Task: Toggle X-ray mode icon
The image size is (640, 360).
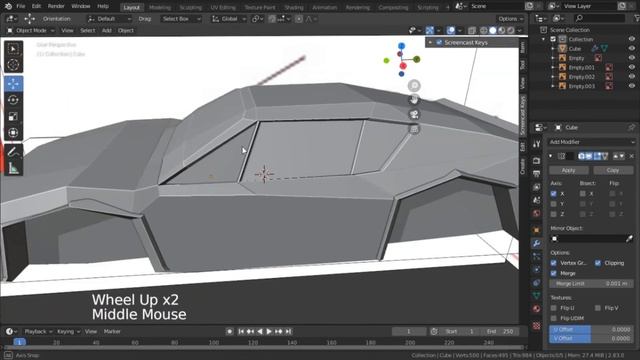Action: point(472,30)
